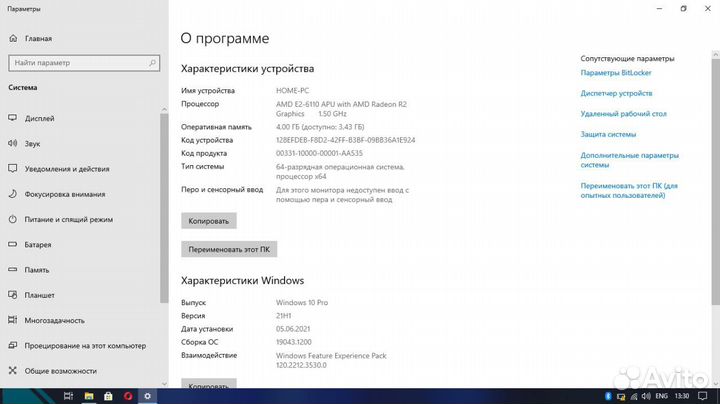Click the Общие возможности icon
The height and width of the screenshot is (404, 720).
12,370
